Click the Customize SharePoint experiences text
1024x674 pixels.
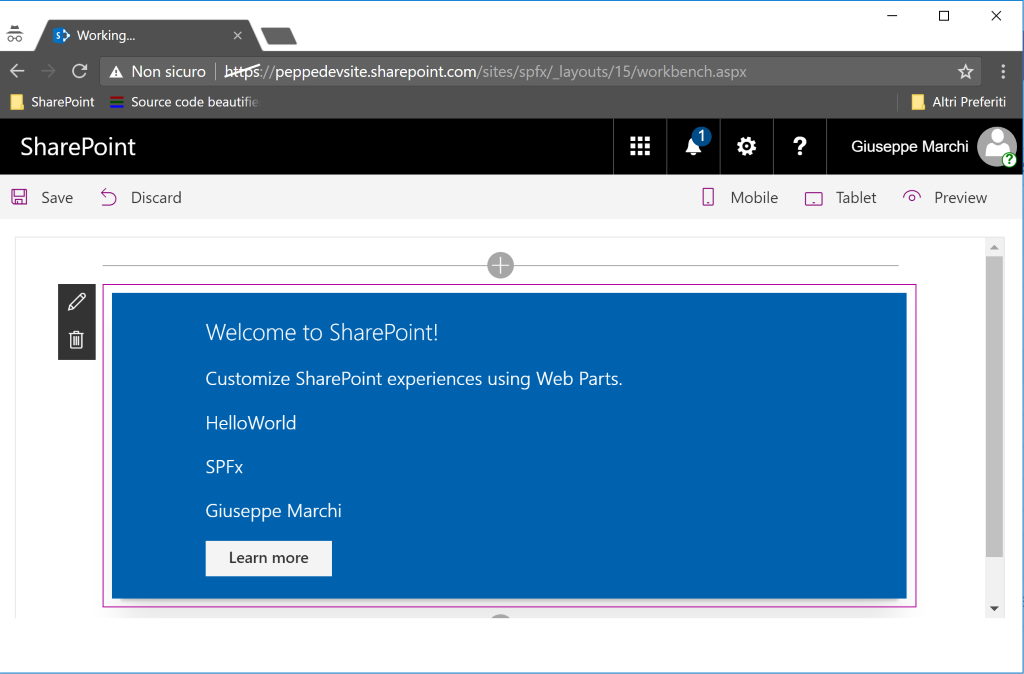tap(414, 379)
